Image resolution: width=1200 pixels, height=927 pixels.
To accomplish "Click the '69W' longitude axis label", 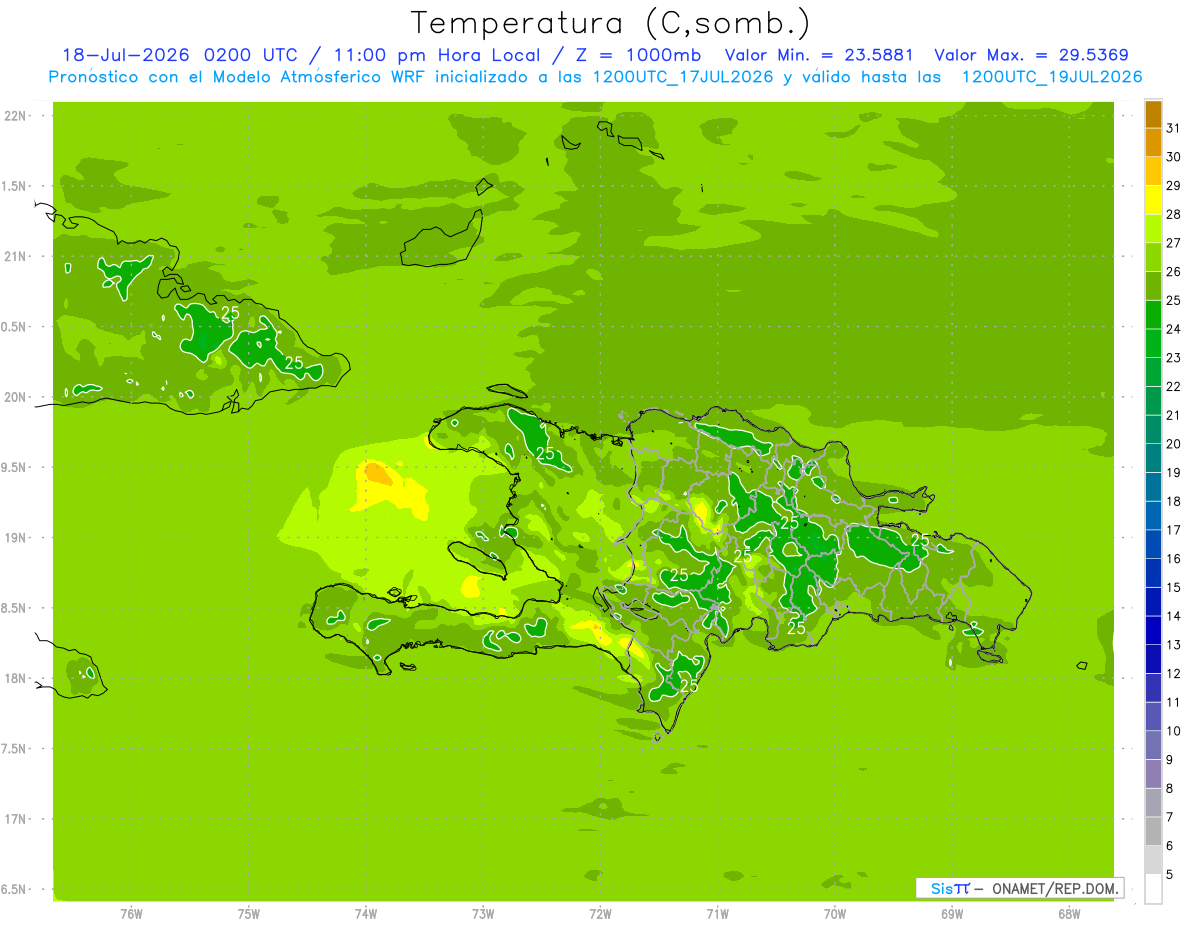I will [952, 914].
